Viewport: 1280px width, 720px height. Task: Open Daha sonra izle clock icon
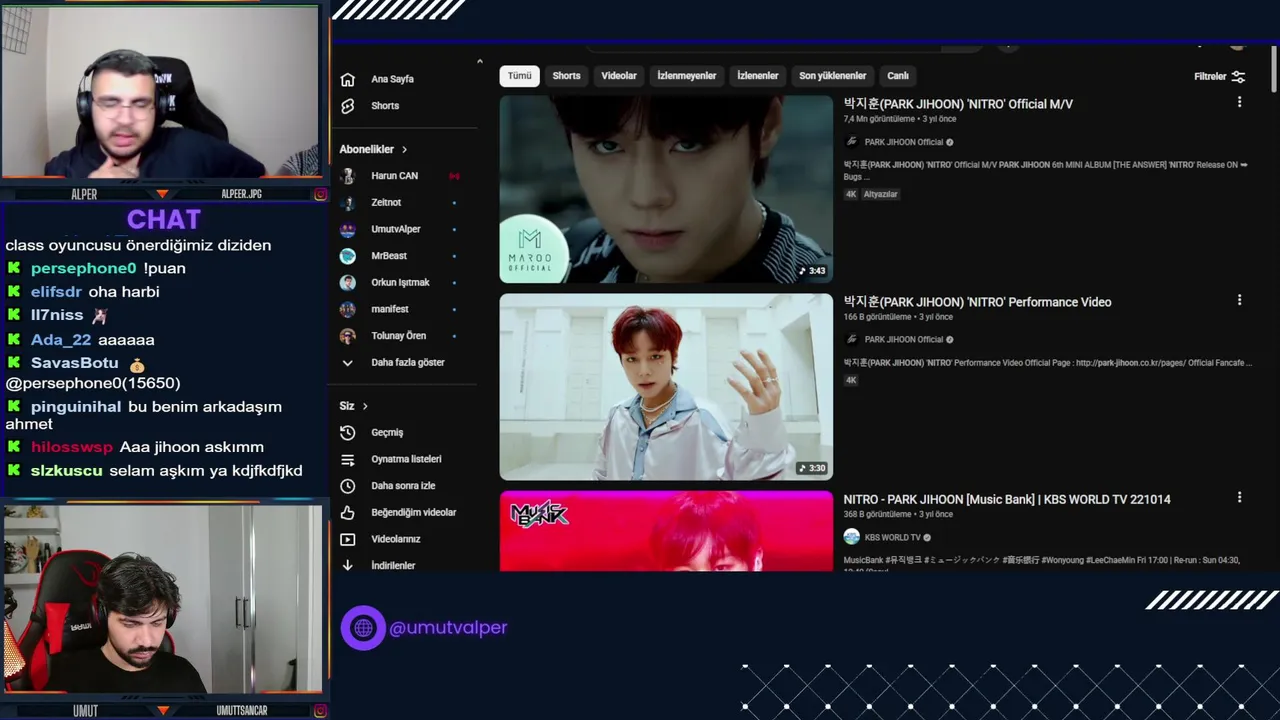coord(347,486)
